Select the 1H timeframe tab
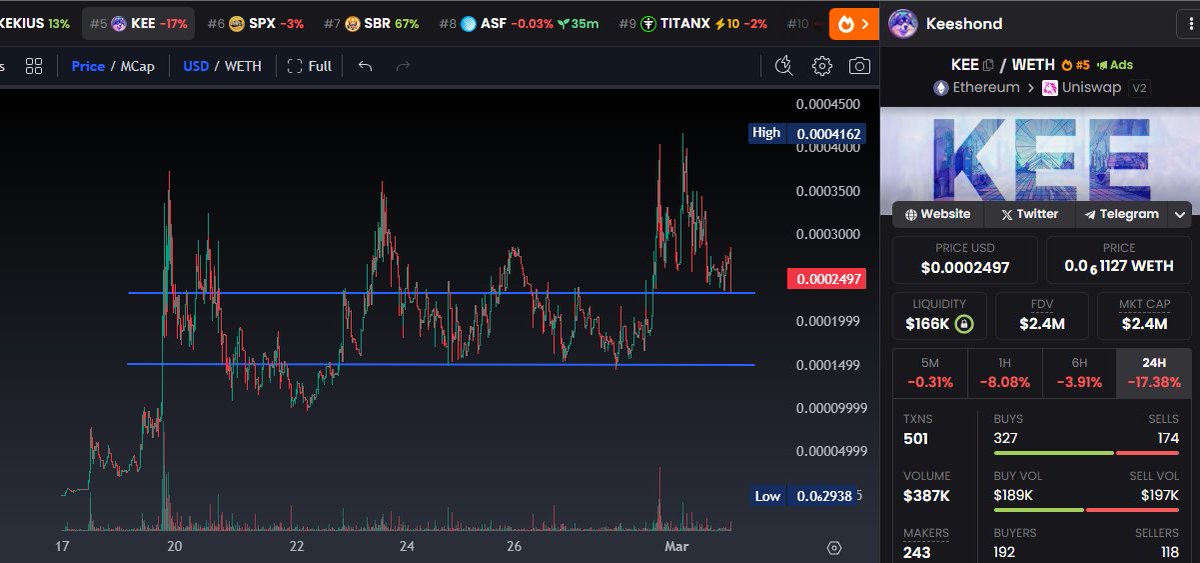1200x563 pixels. coord(1004,373)
